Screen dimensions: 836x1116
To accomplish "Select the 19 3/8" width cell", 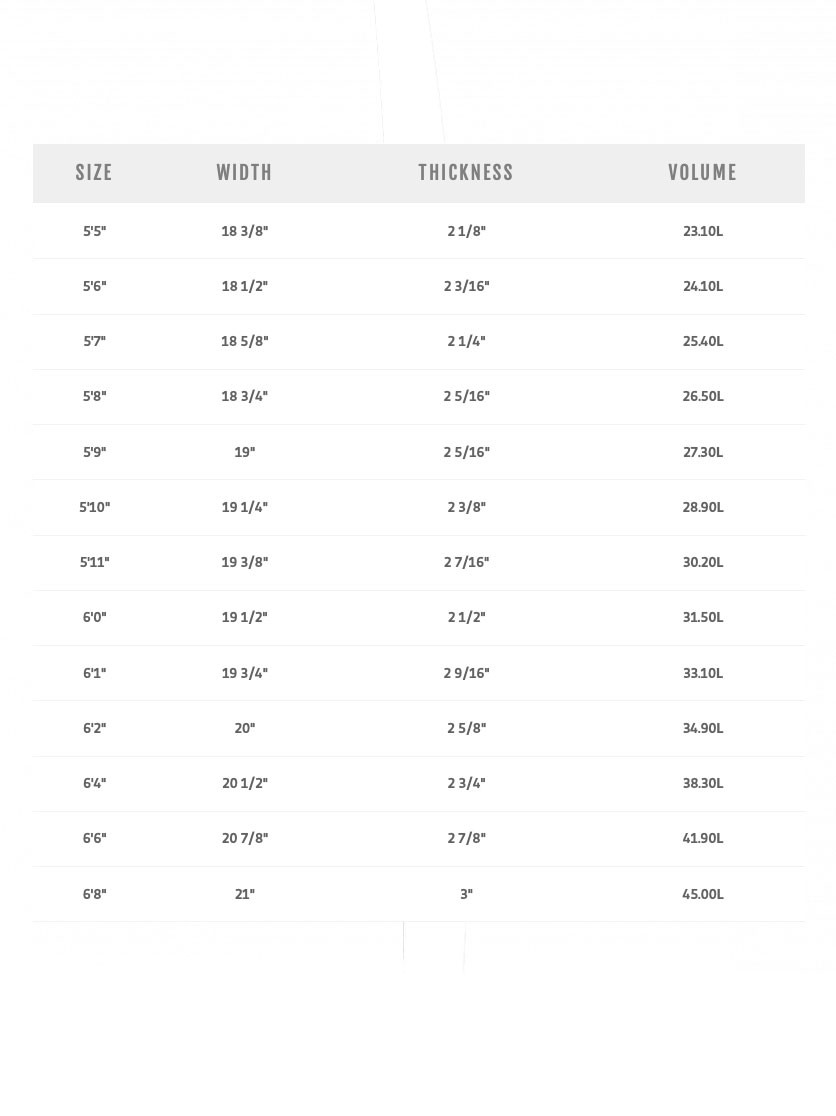I will (245, 562).
